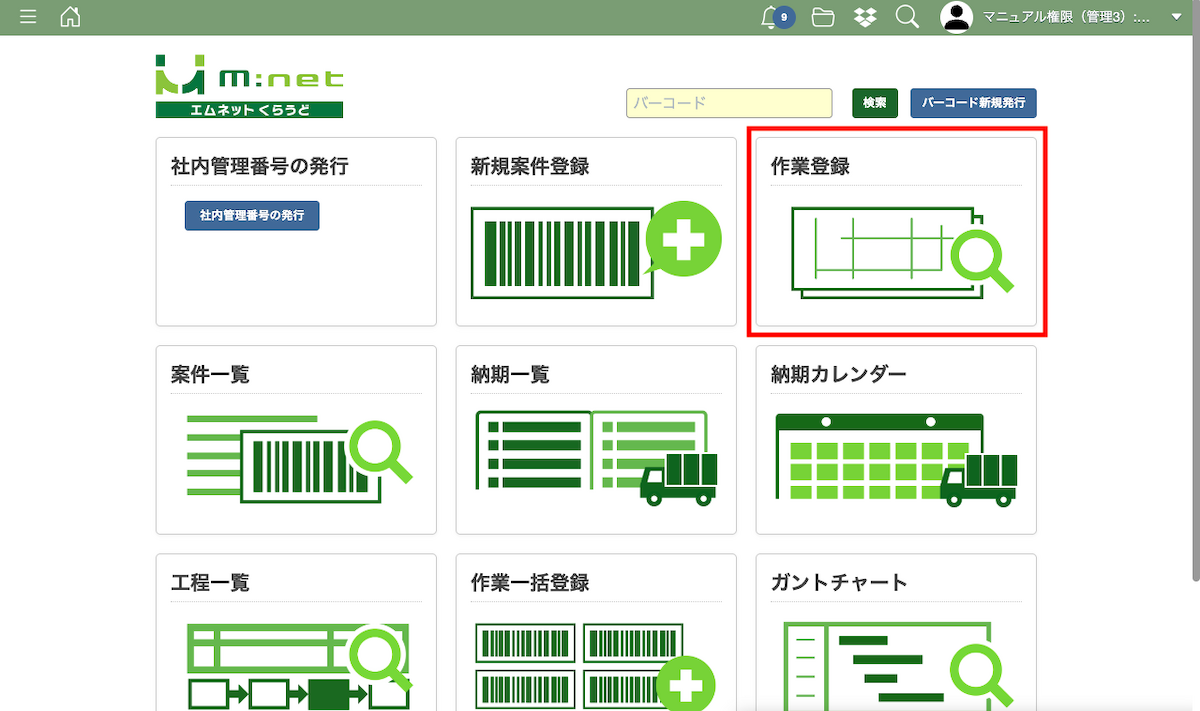Open 作業一括登録 multi-barcode icon
This screenshot has height=711, width=1200.
(595, 665)
